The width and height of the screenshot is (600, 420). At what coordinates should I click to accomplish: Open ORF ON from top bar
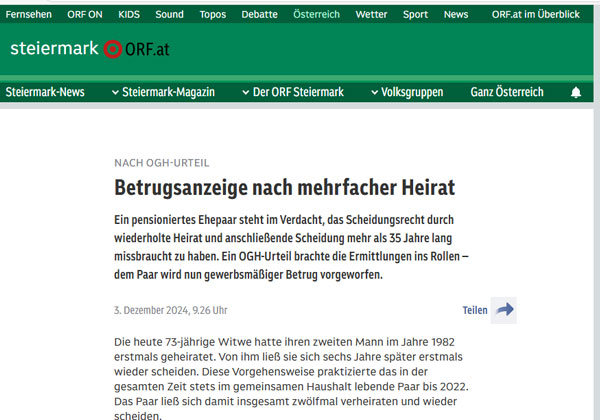point(83,15)
